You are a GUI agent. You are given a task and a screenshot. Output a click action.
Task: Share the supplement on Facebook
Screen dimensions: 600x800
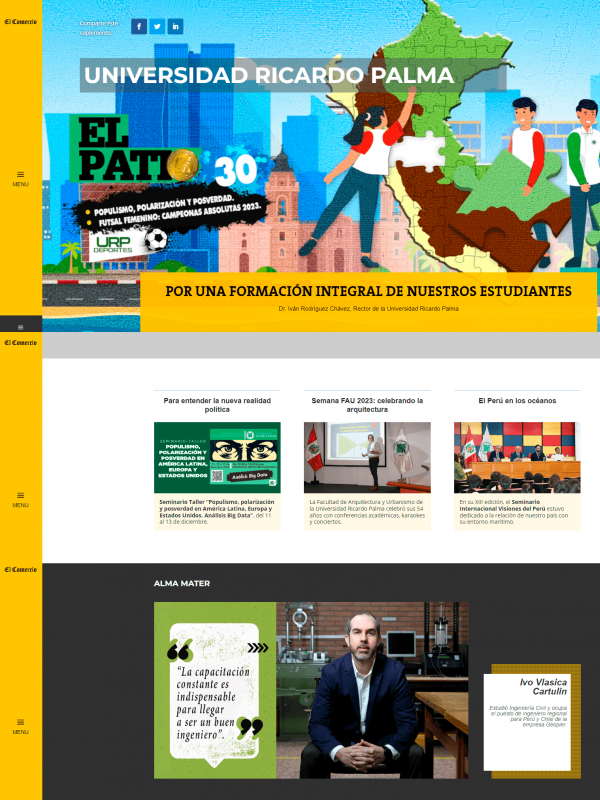(139, 27)
